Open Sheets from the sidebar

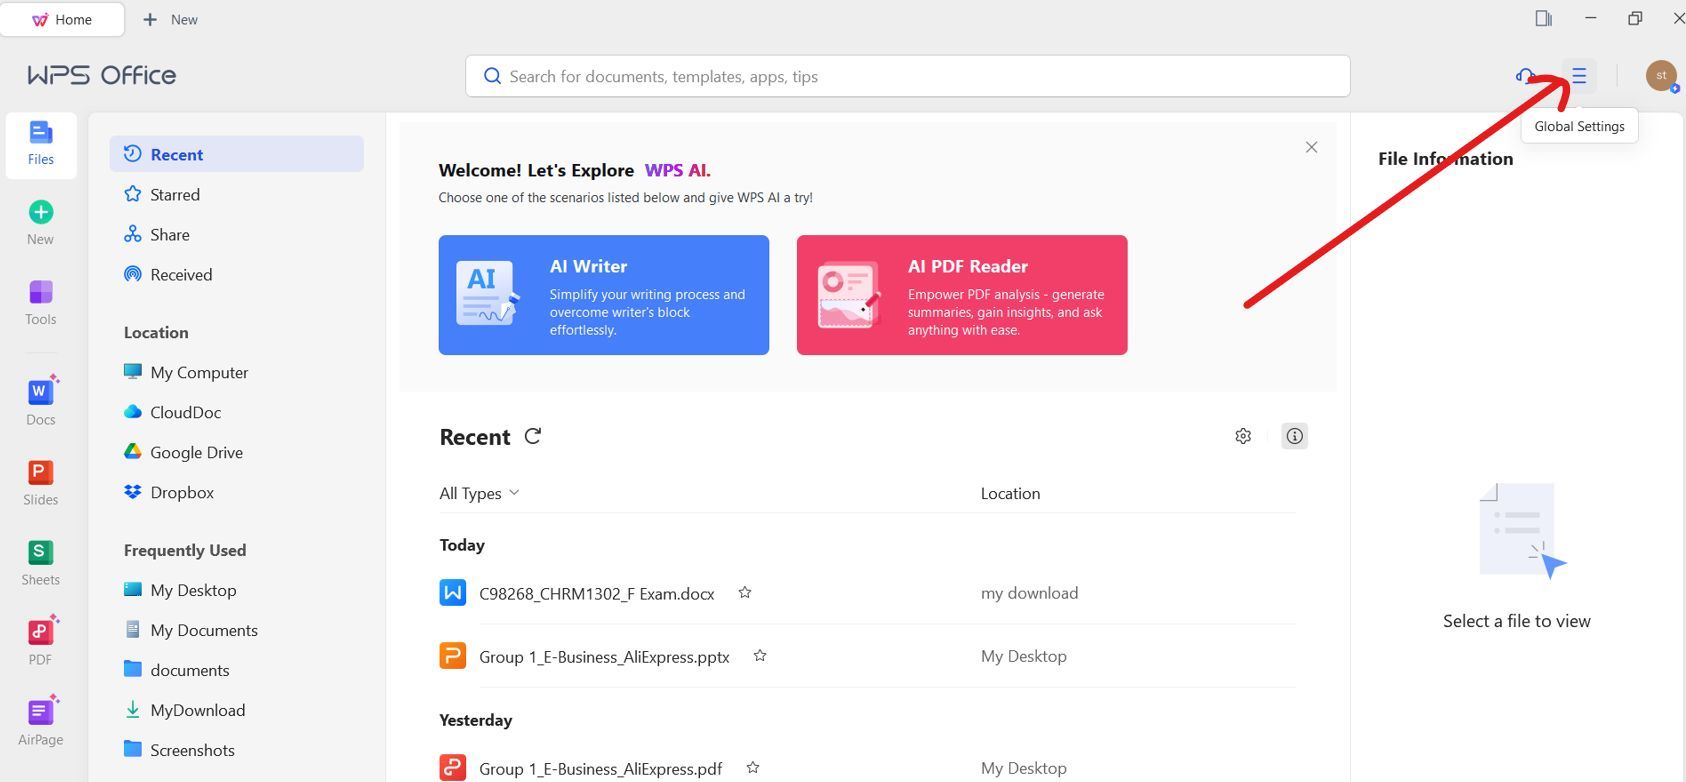coord(41,561)
